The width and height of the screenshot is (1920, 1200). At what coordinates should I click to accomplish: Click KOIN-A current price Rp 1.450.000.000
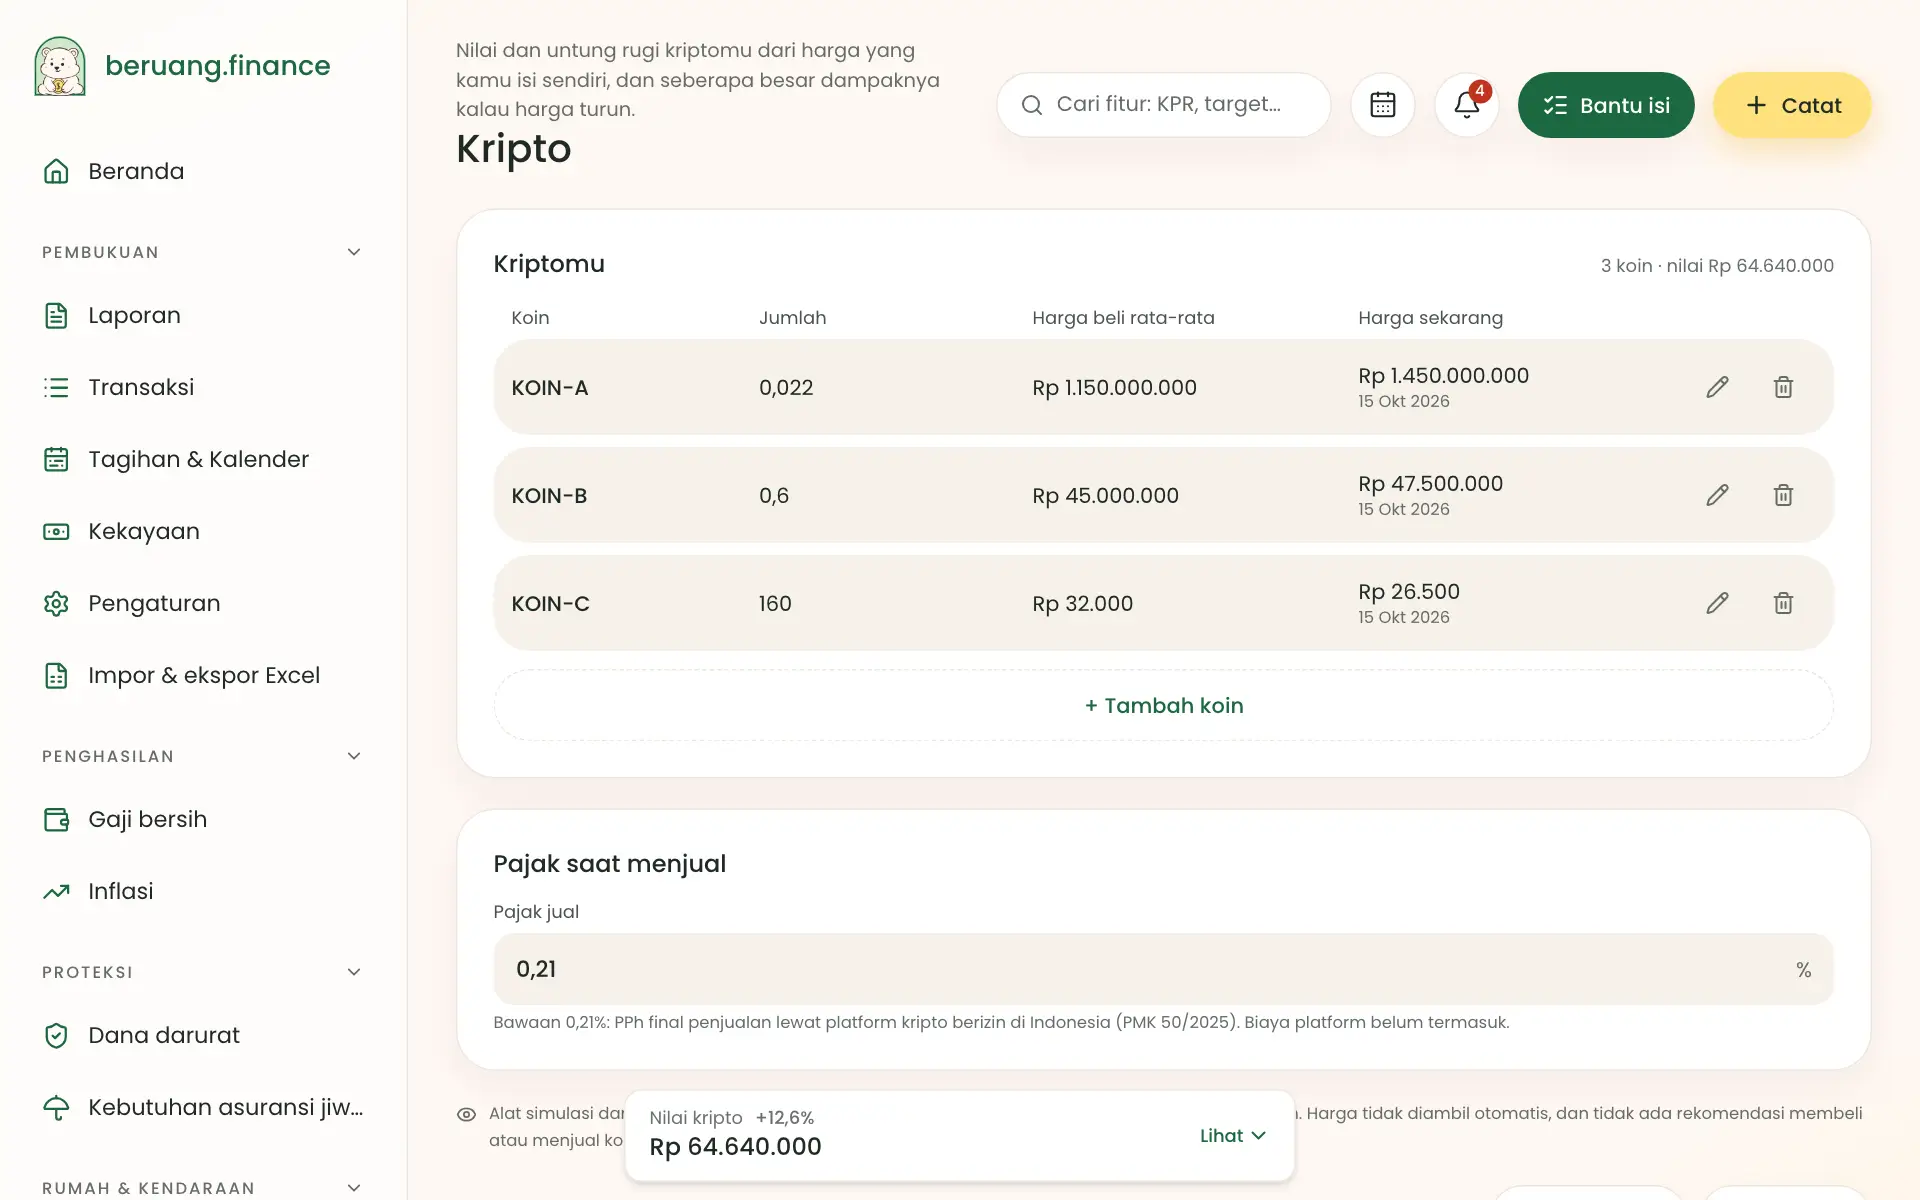click(1443, 376)
